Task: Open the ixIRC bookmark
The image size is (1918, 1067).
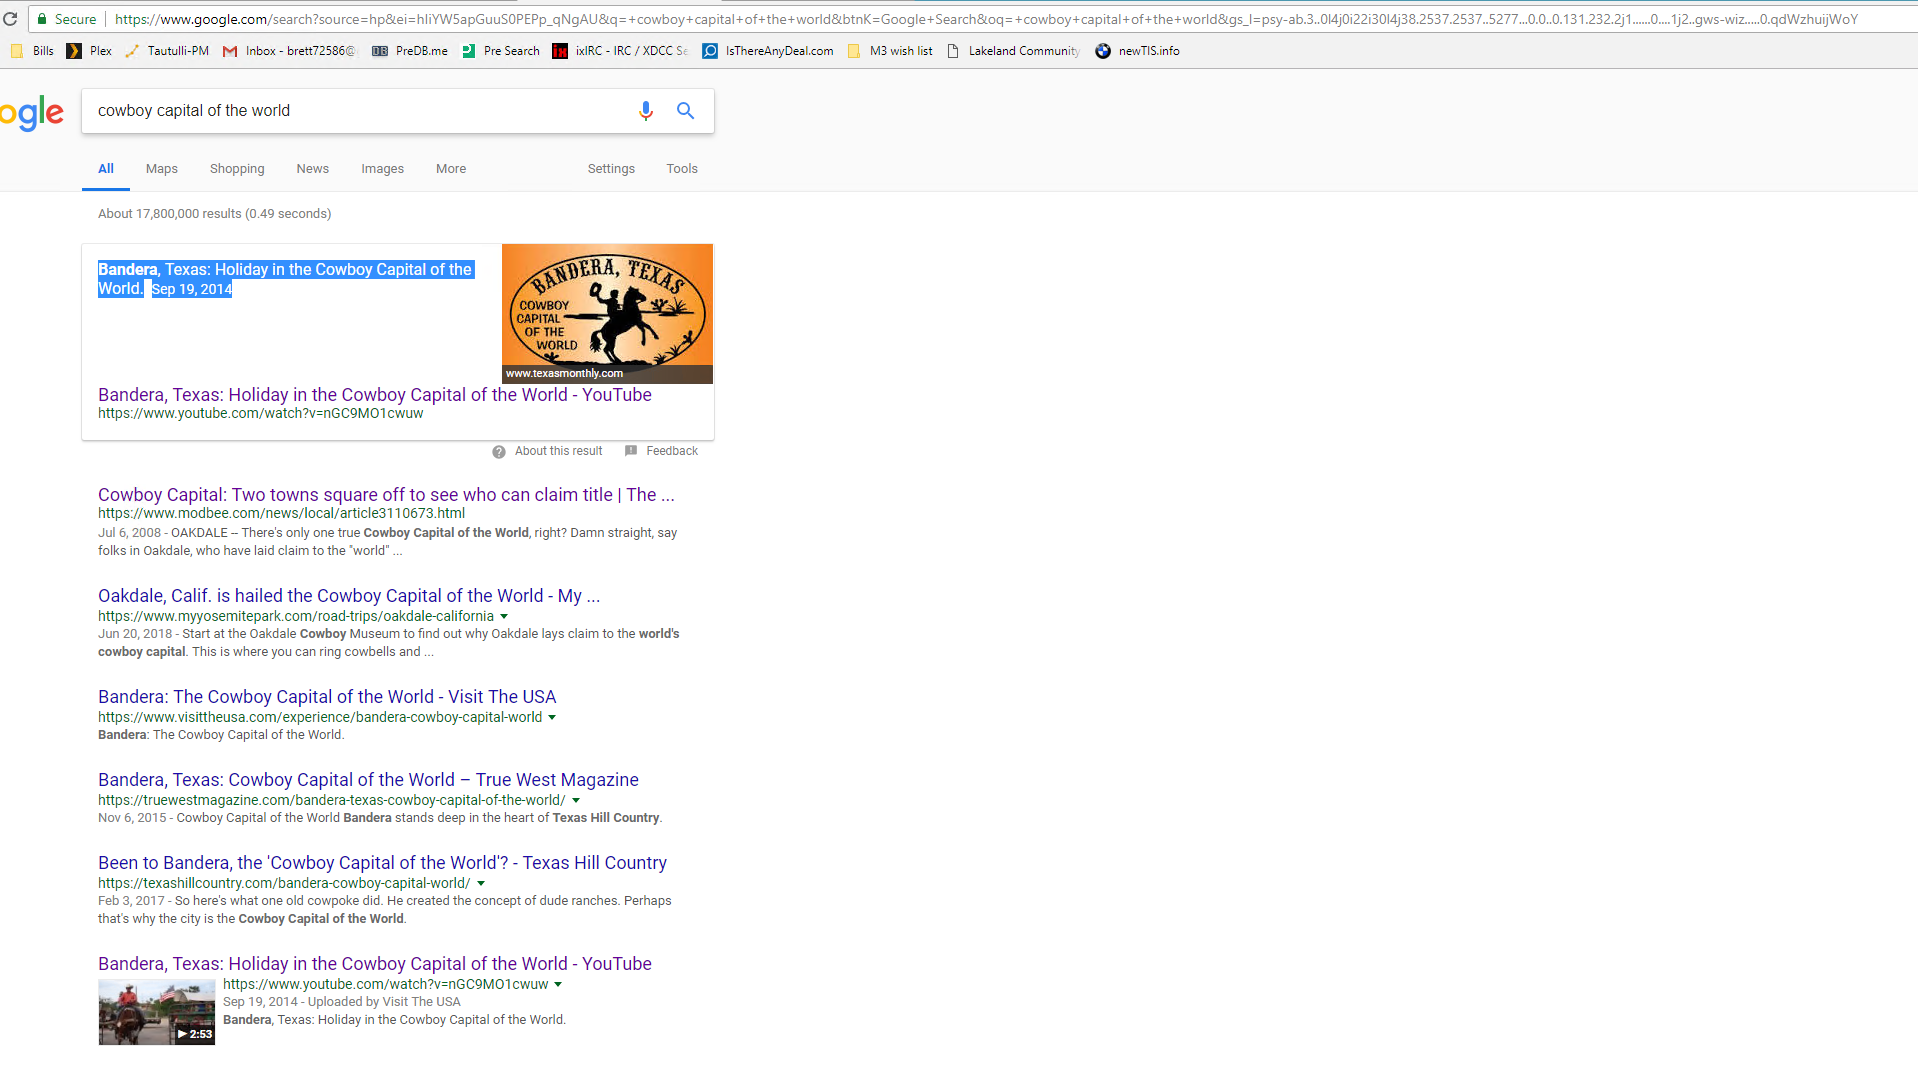Action: pyautogui.click(x=620, y=51)
